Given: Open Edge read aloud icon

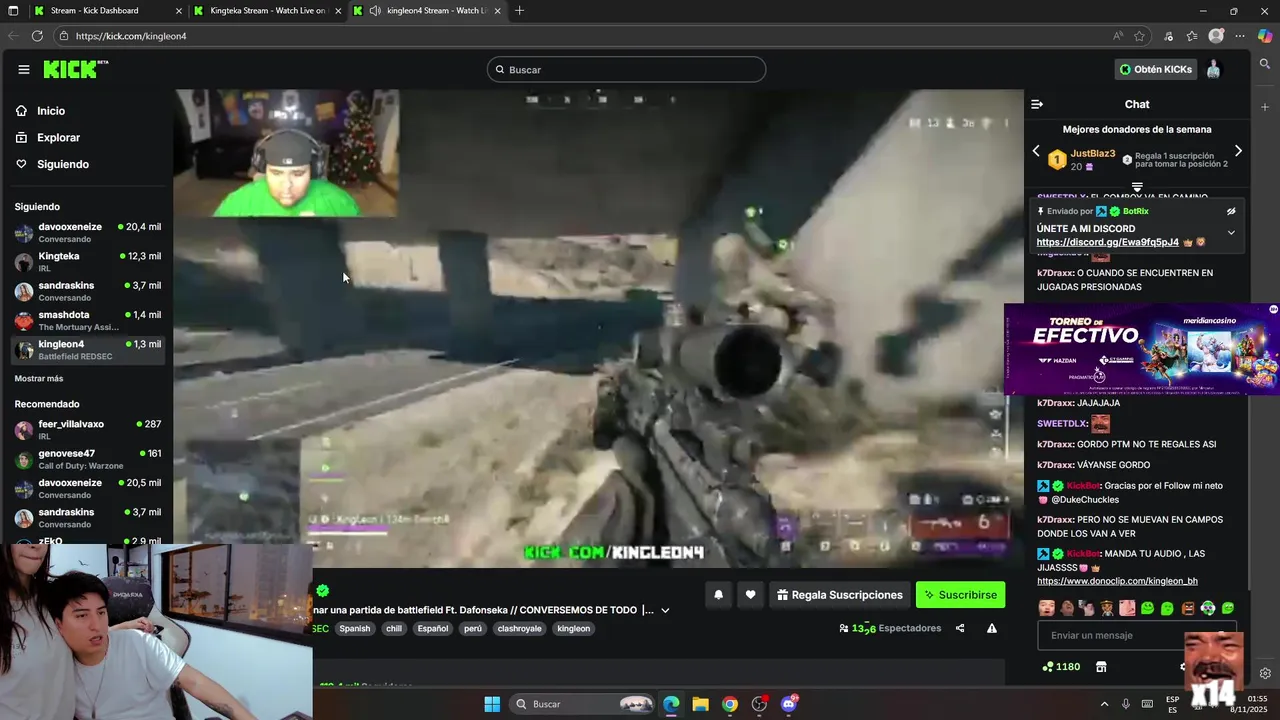Looking at the screenshot, I should 1117,36.
